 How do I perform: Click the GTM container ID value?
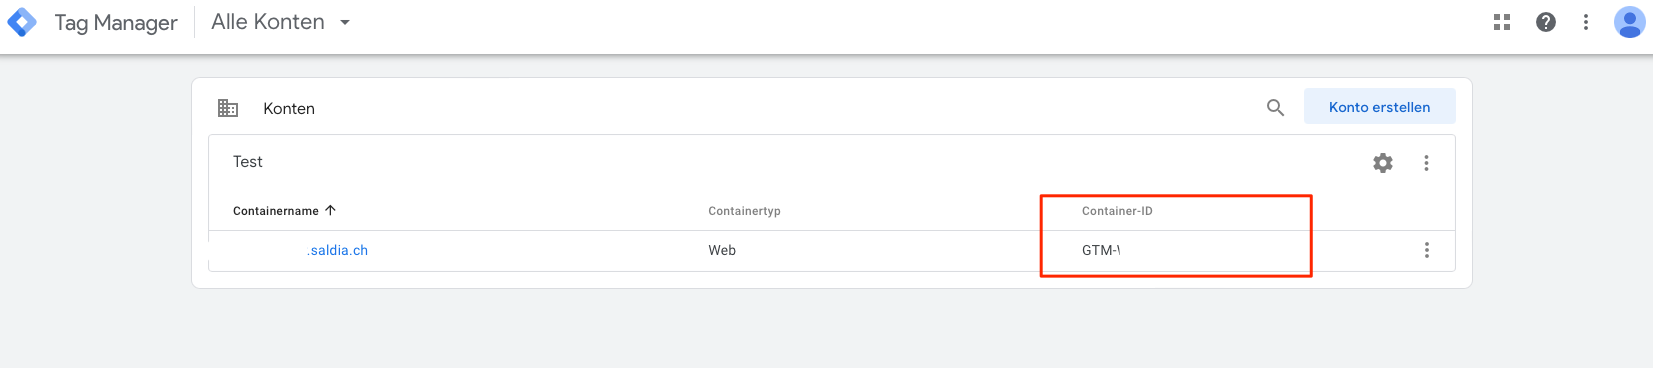click(x=1101, y=250)
